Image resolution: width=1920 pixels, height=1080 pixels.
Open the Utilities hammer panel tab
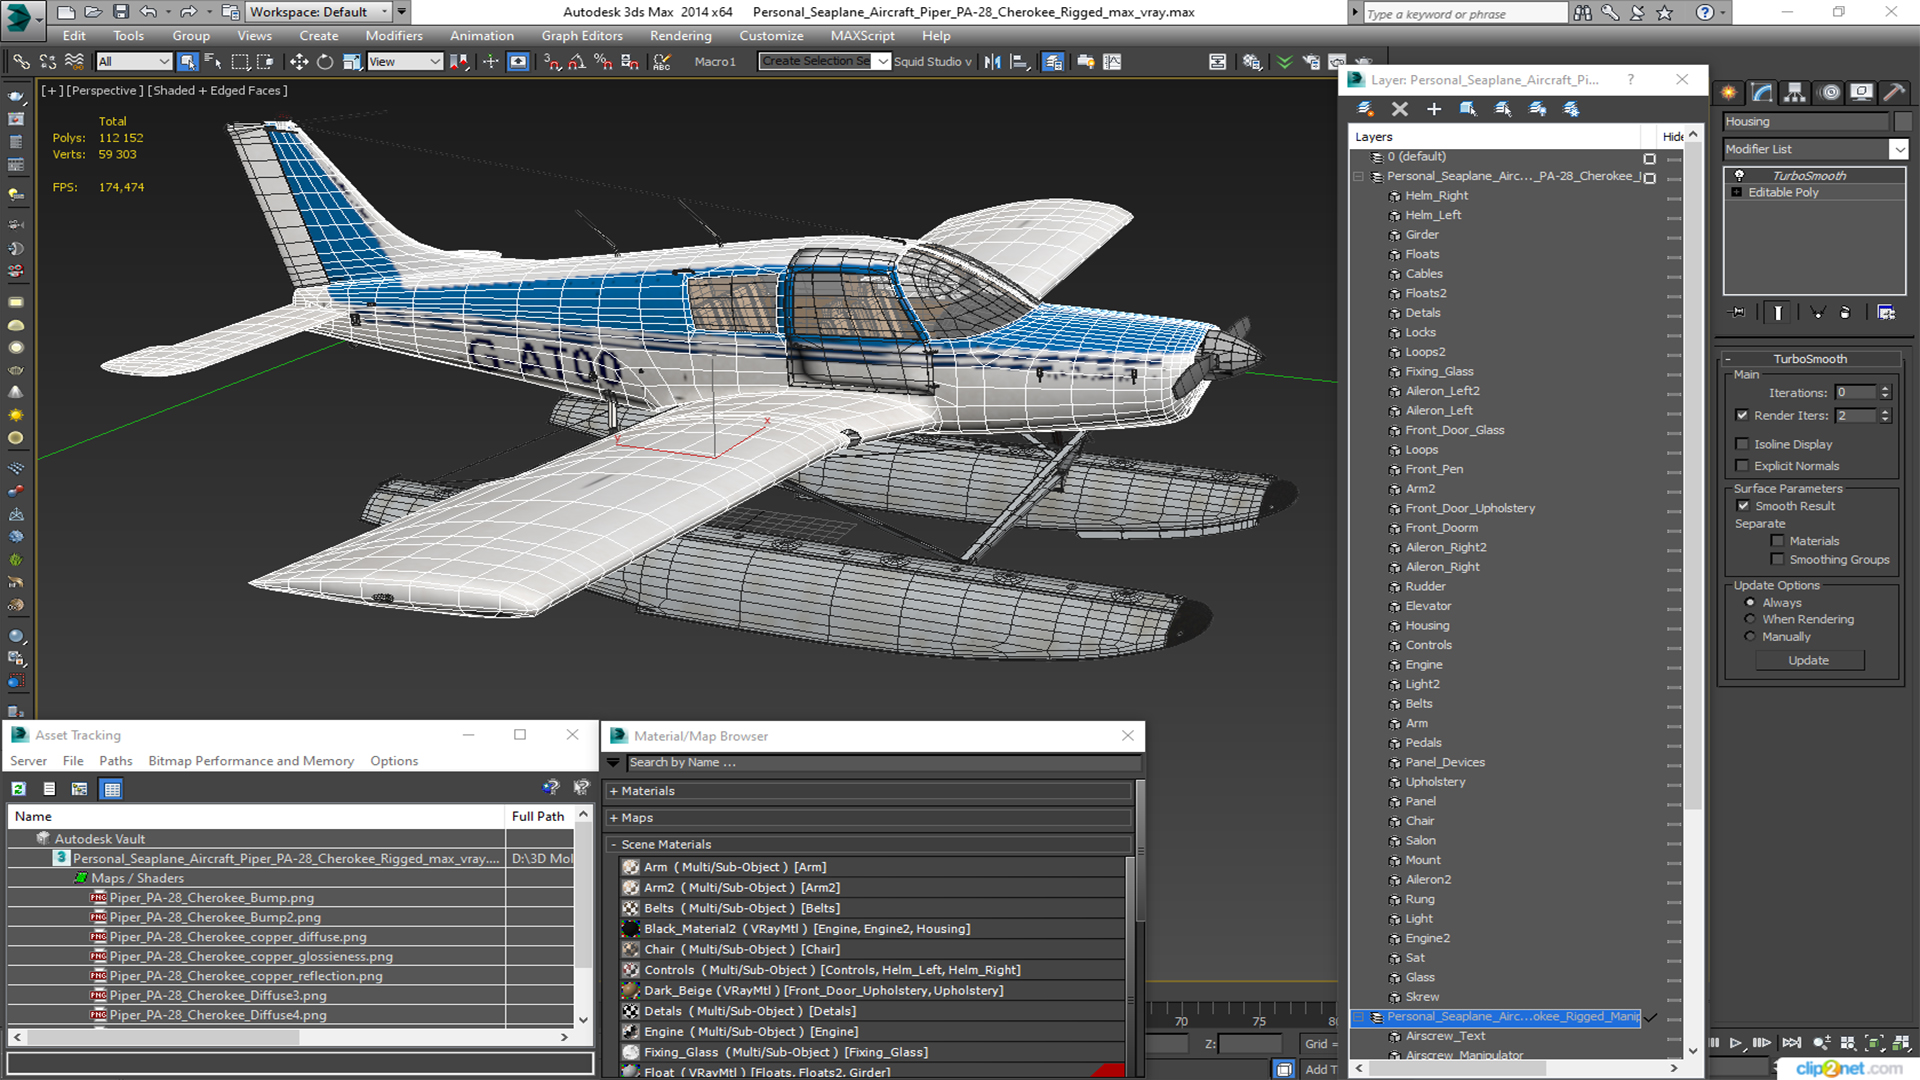click(1894, 93)
